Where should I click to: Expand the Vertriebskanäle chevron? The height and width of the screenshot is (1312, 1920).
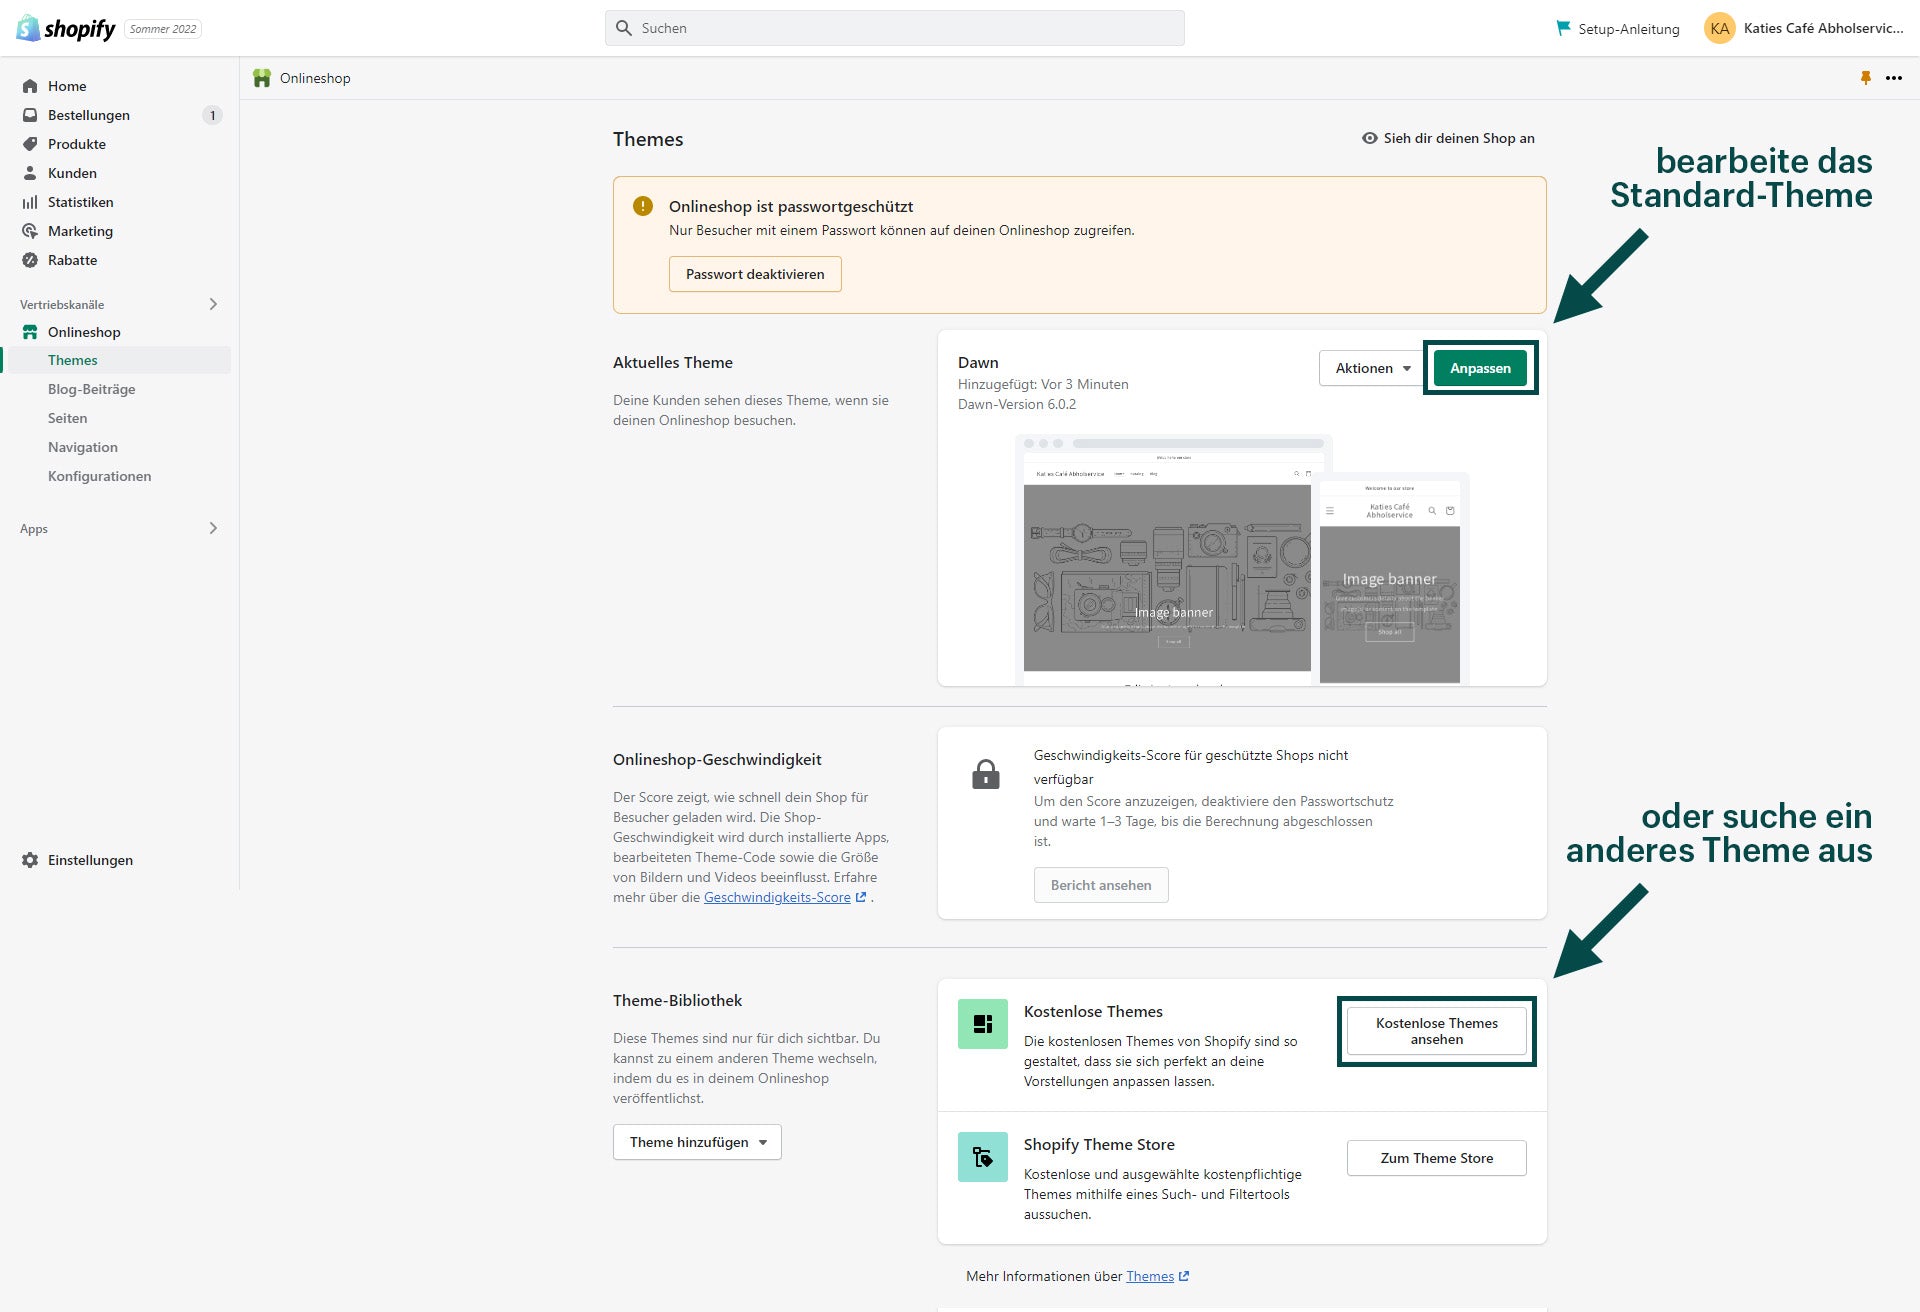[x=213, y=304]
